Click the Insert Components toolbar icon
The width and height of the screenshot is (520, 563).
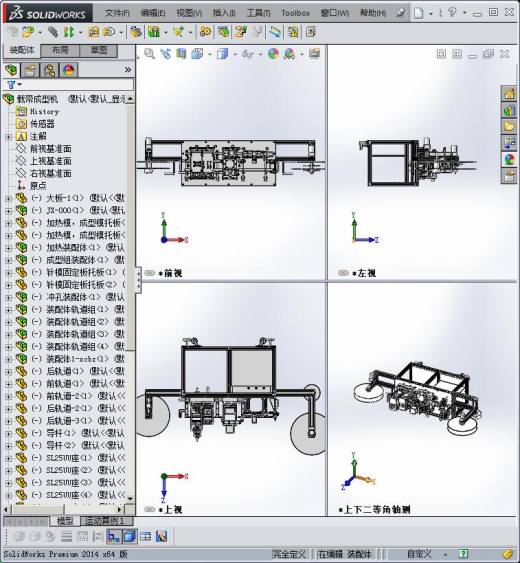coord(27,32)
